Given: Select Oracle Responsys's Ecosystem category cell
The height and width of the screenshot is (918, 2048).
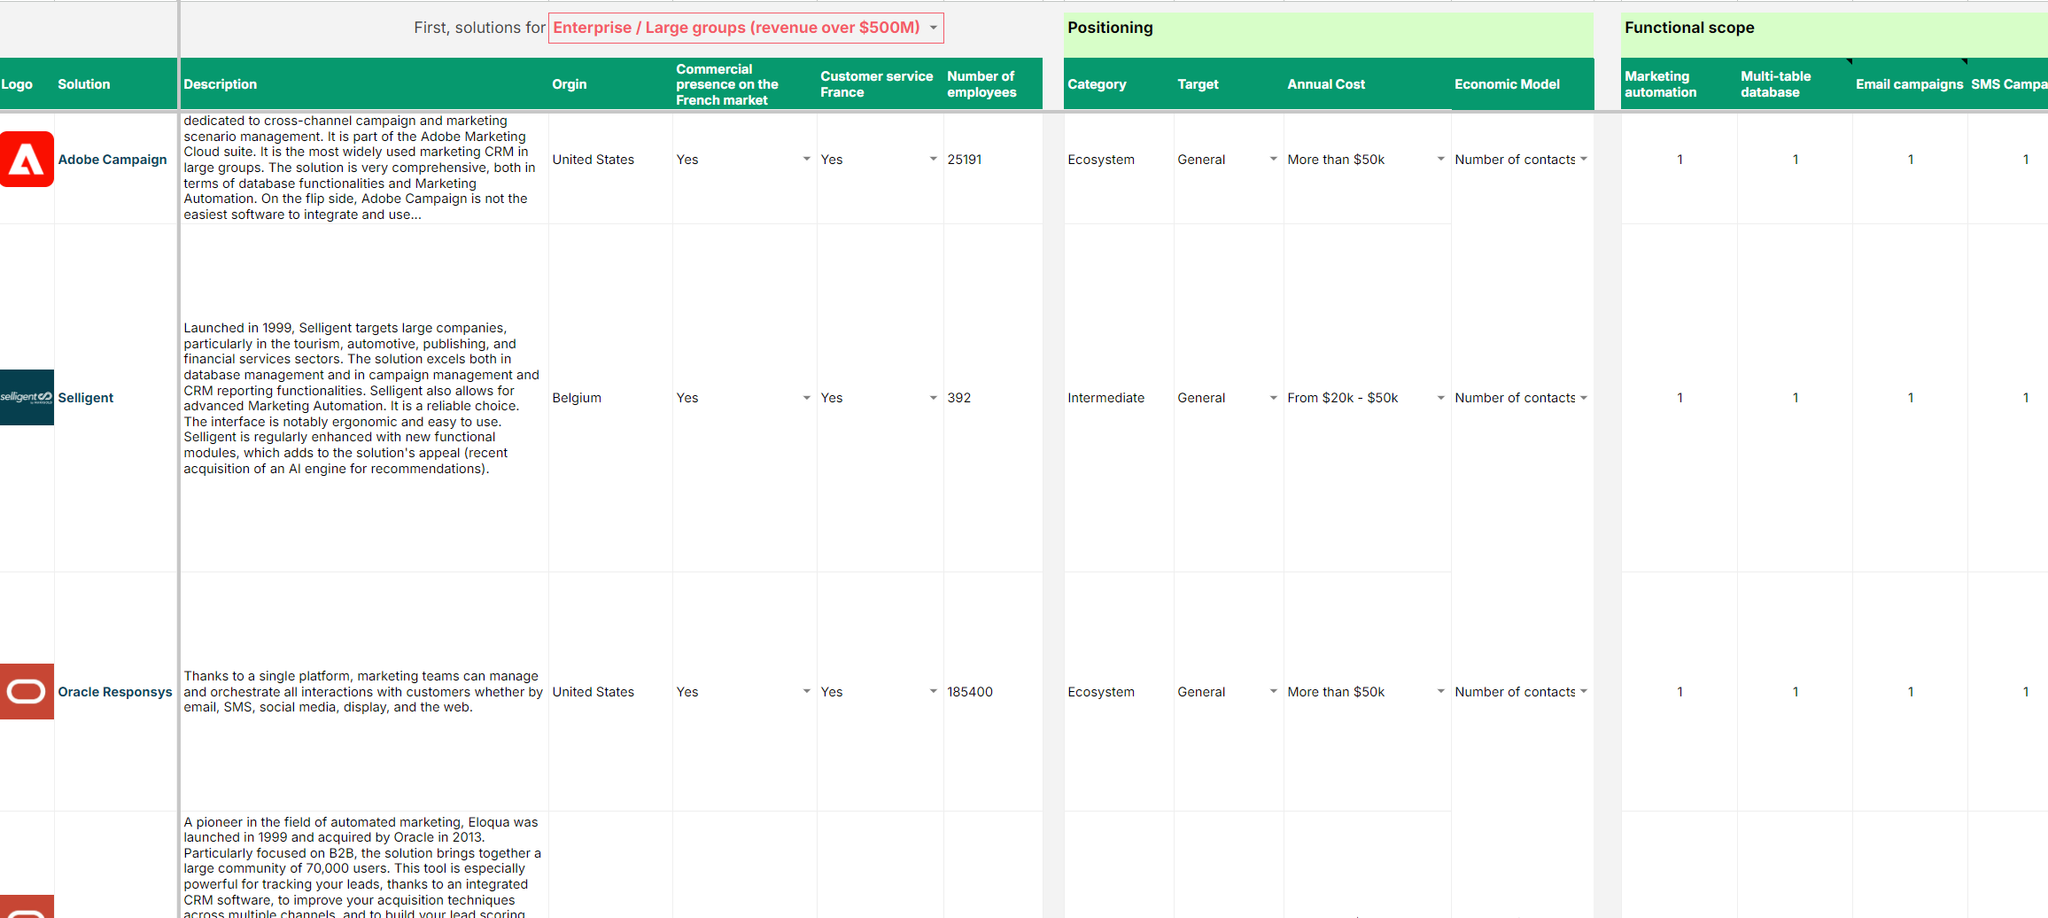Looking at the screenshot, I should (1119, 691).
